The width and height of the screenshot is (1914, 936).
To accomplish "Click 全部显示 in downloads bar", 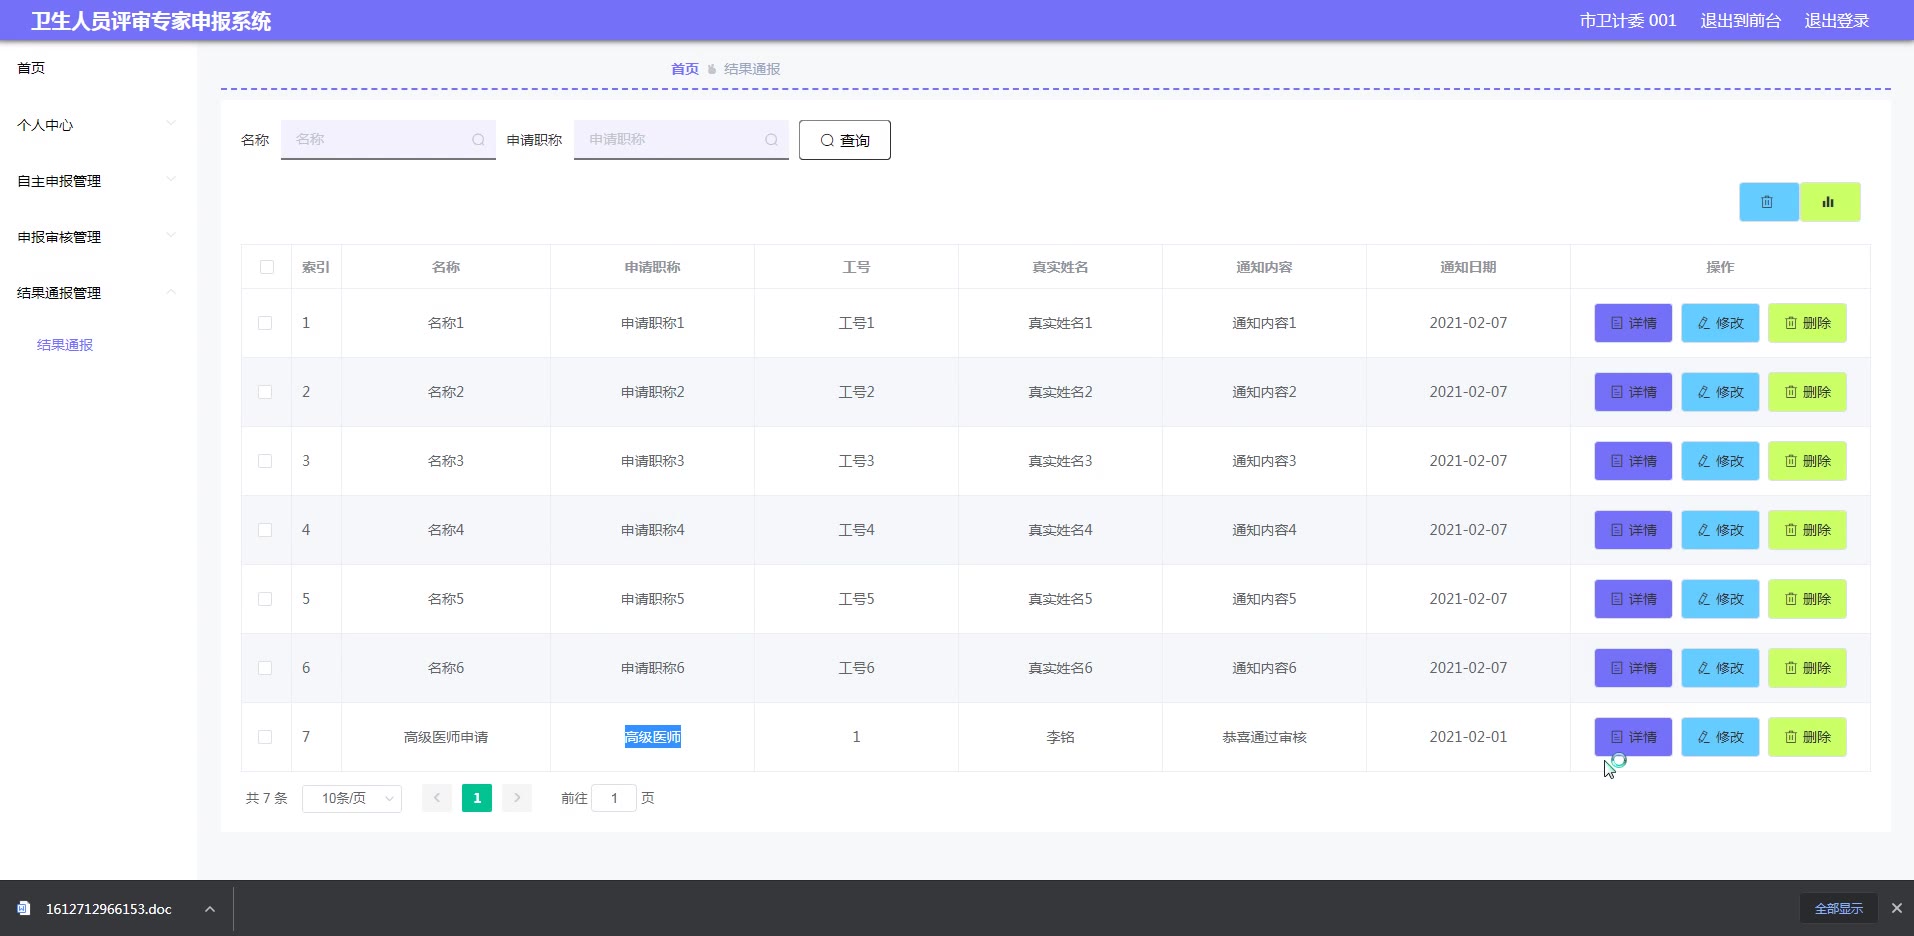I will pyautogui.click(x=1838, y=908).
